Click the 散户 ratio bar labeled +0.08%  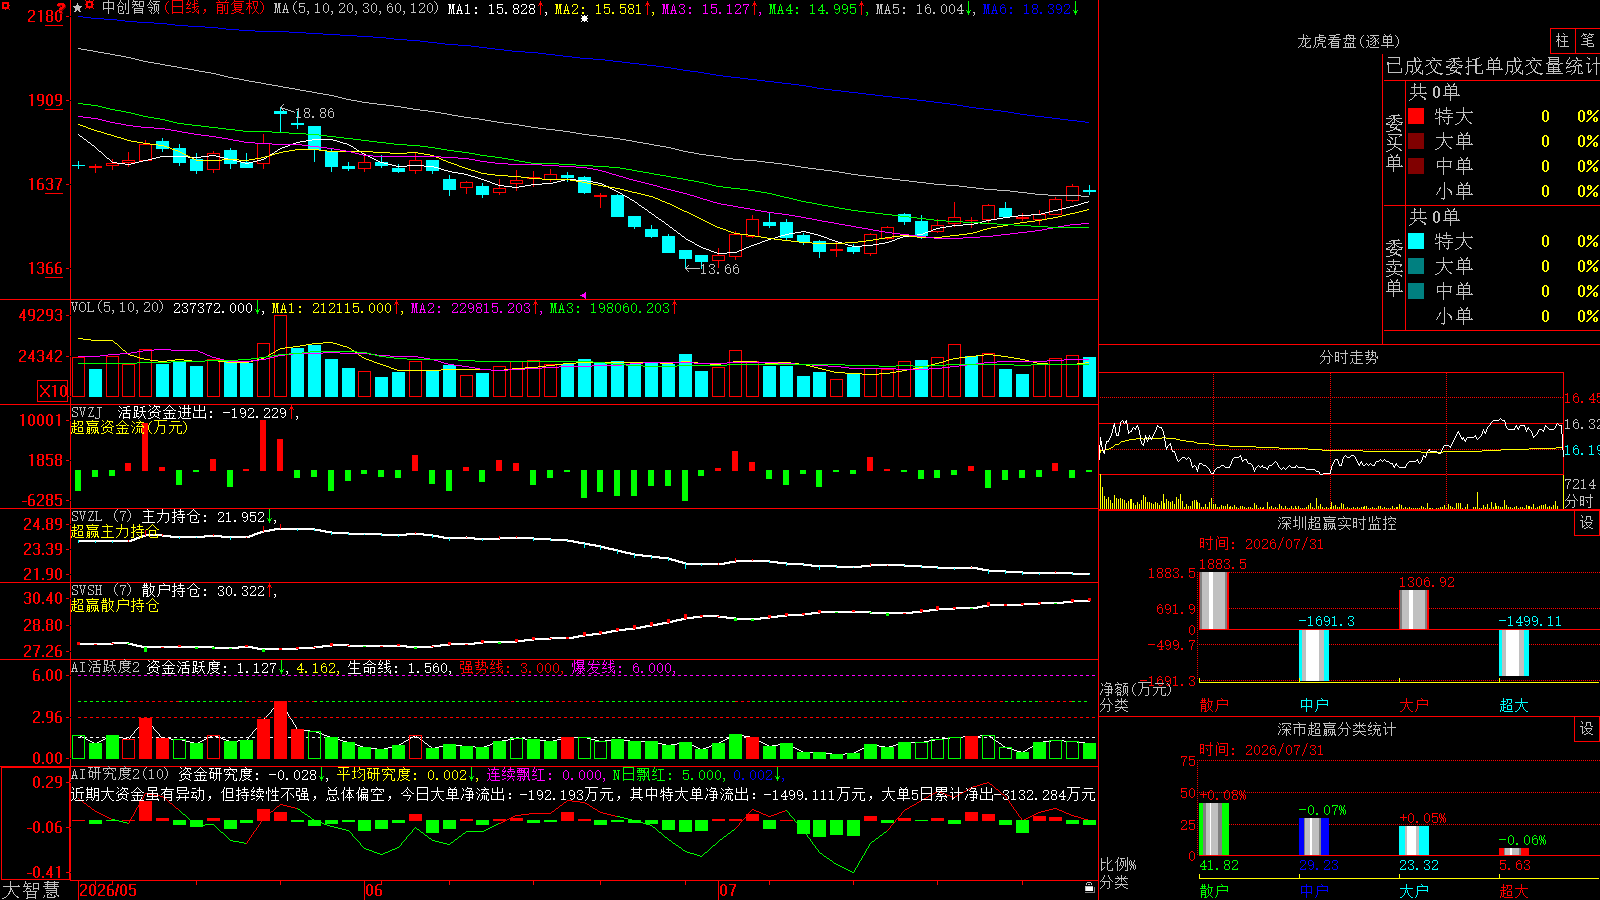coord(1214,829)
